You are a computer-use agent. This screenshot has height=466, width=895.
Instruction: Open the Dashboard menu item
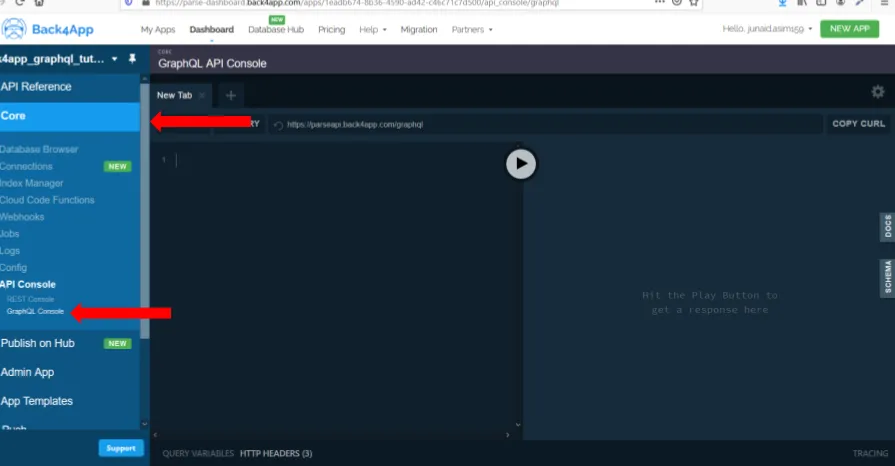point(212,30)
